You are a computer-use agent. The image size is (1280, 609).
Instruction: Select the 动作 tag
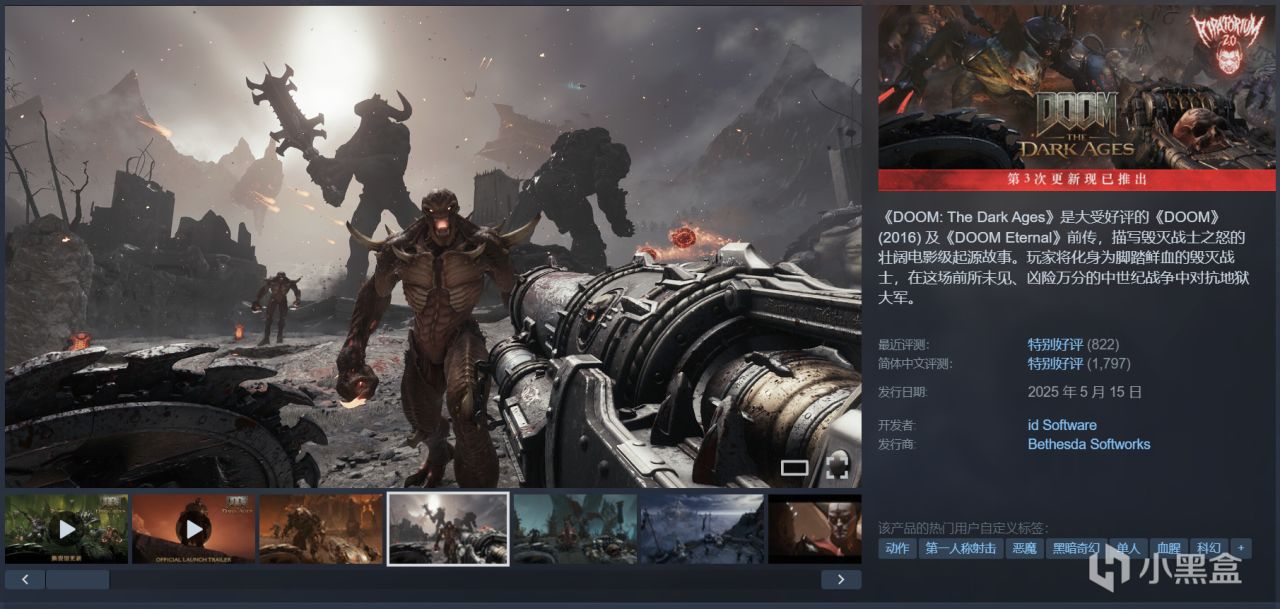point(897,548)
